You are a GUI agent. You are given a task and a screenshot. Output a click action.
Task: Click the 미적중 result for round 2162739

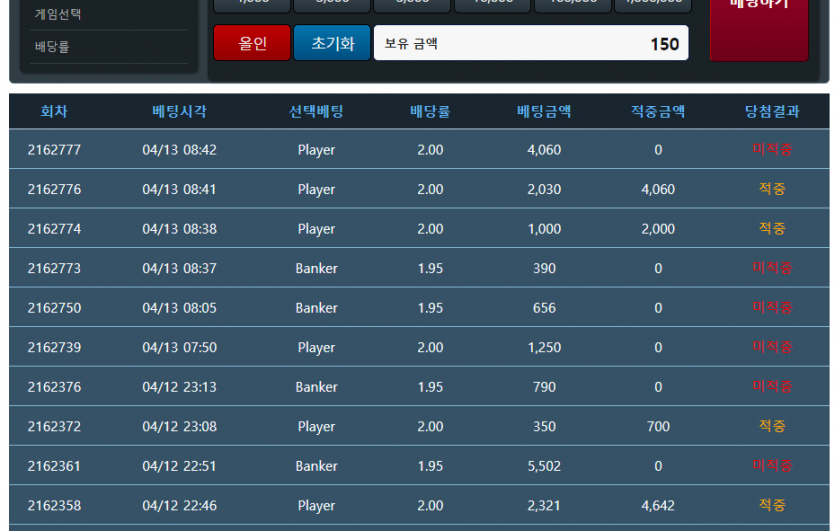click(x=772, y=347)
